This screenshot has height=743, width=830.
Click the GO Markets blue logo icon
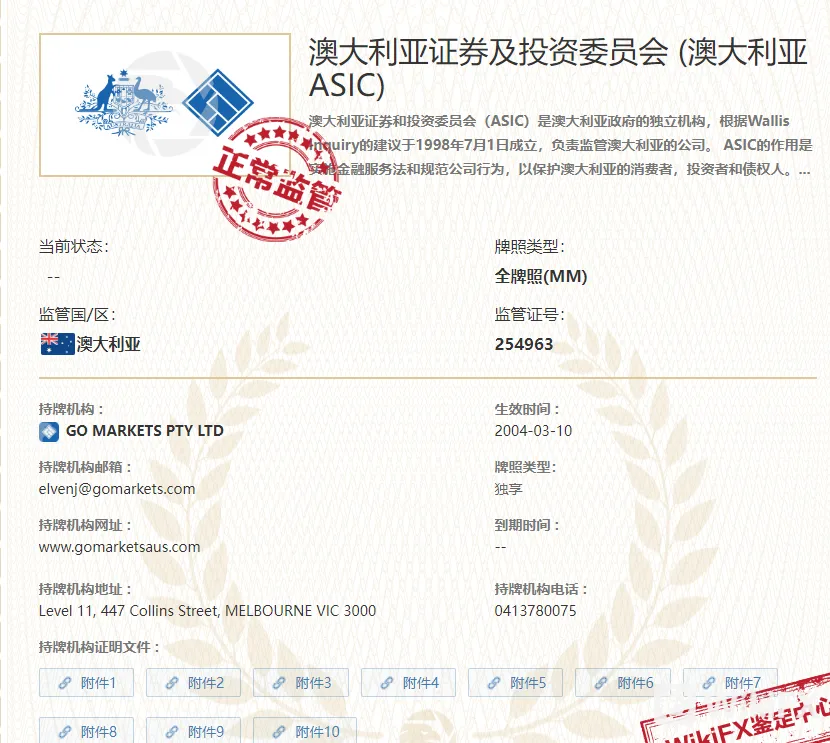pyautogui.click(x=49, y=432)
